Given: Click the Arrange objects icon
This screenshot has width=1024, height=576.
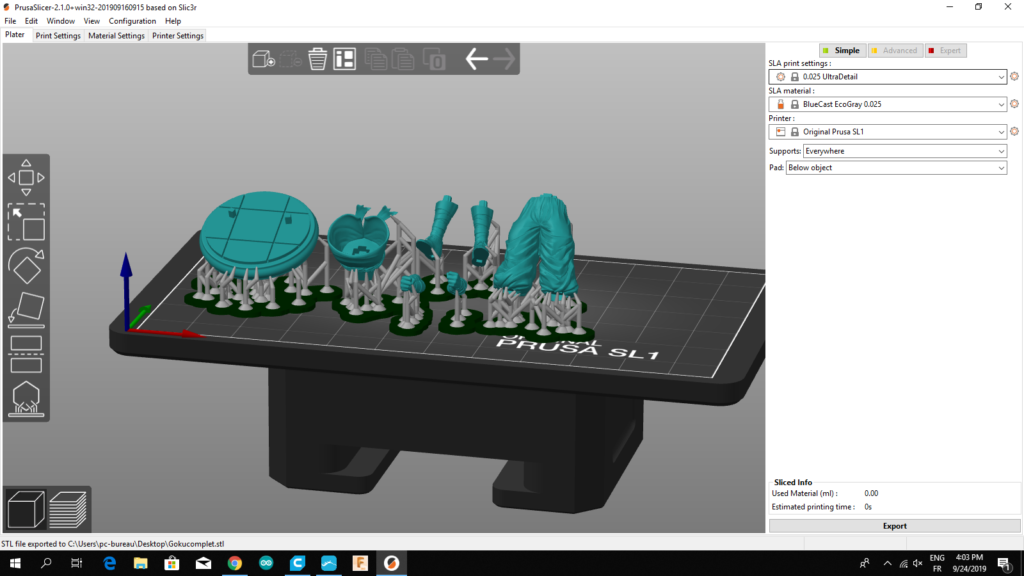Looking at the screenshot, I should pyautogui.click(x=344, y=59).
